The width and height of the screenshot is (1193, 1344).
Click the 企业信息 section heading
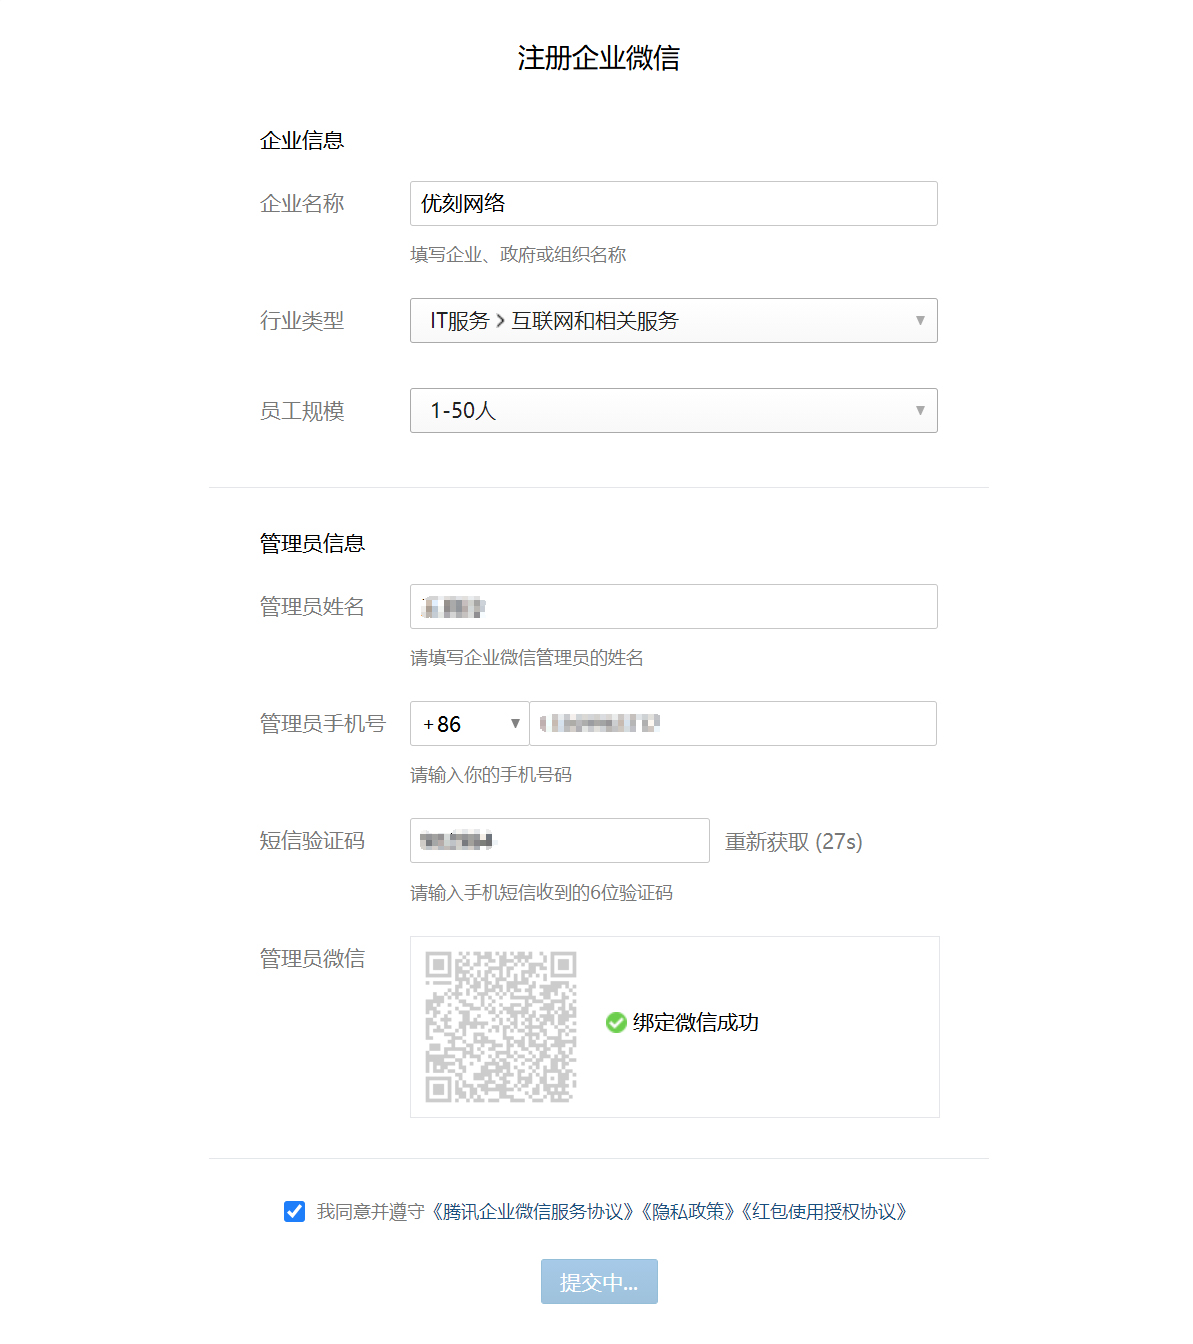[302, 141]
